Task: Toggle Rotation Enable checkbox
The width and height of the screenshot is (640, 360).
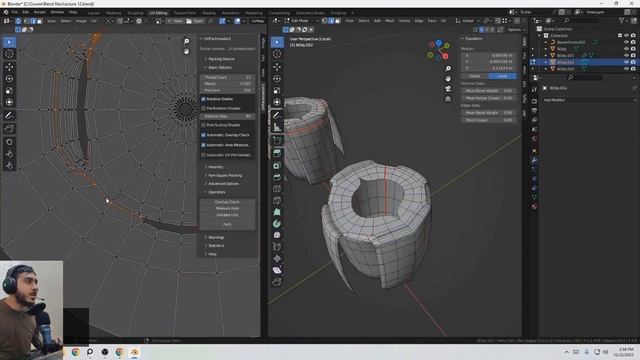Action: pyautogui.click(x=203, y=99)
